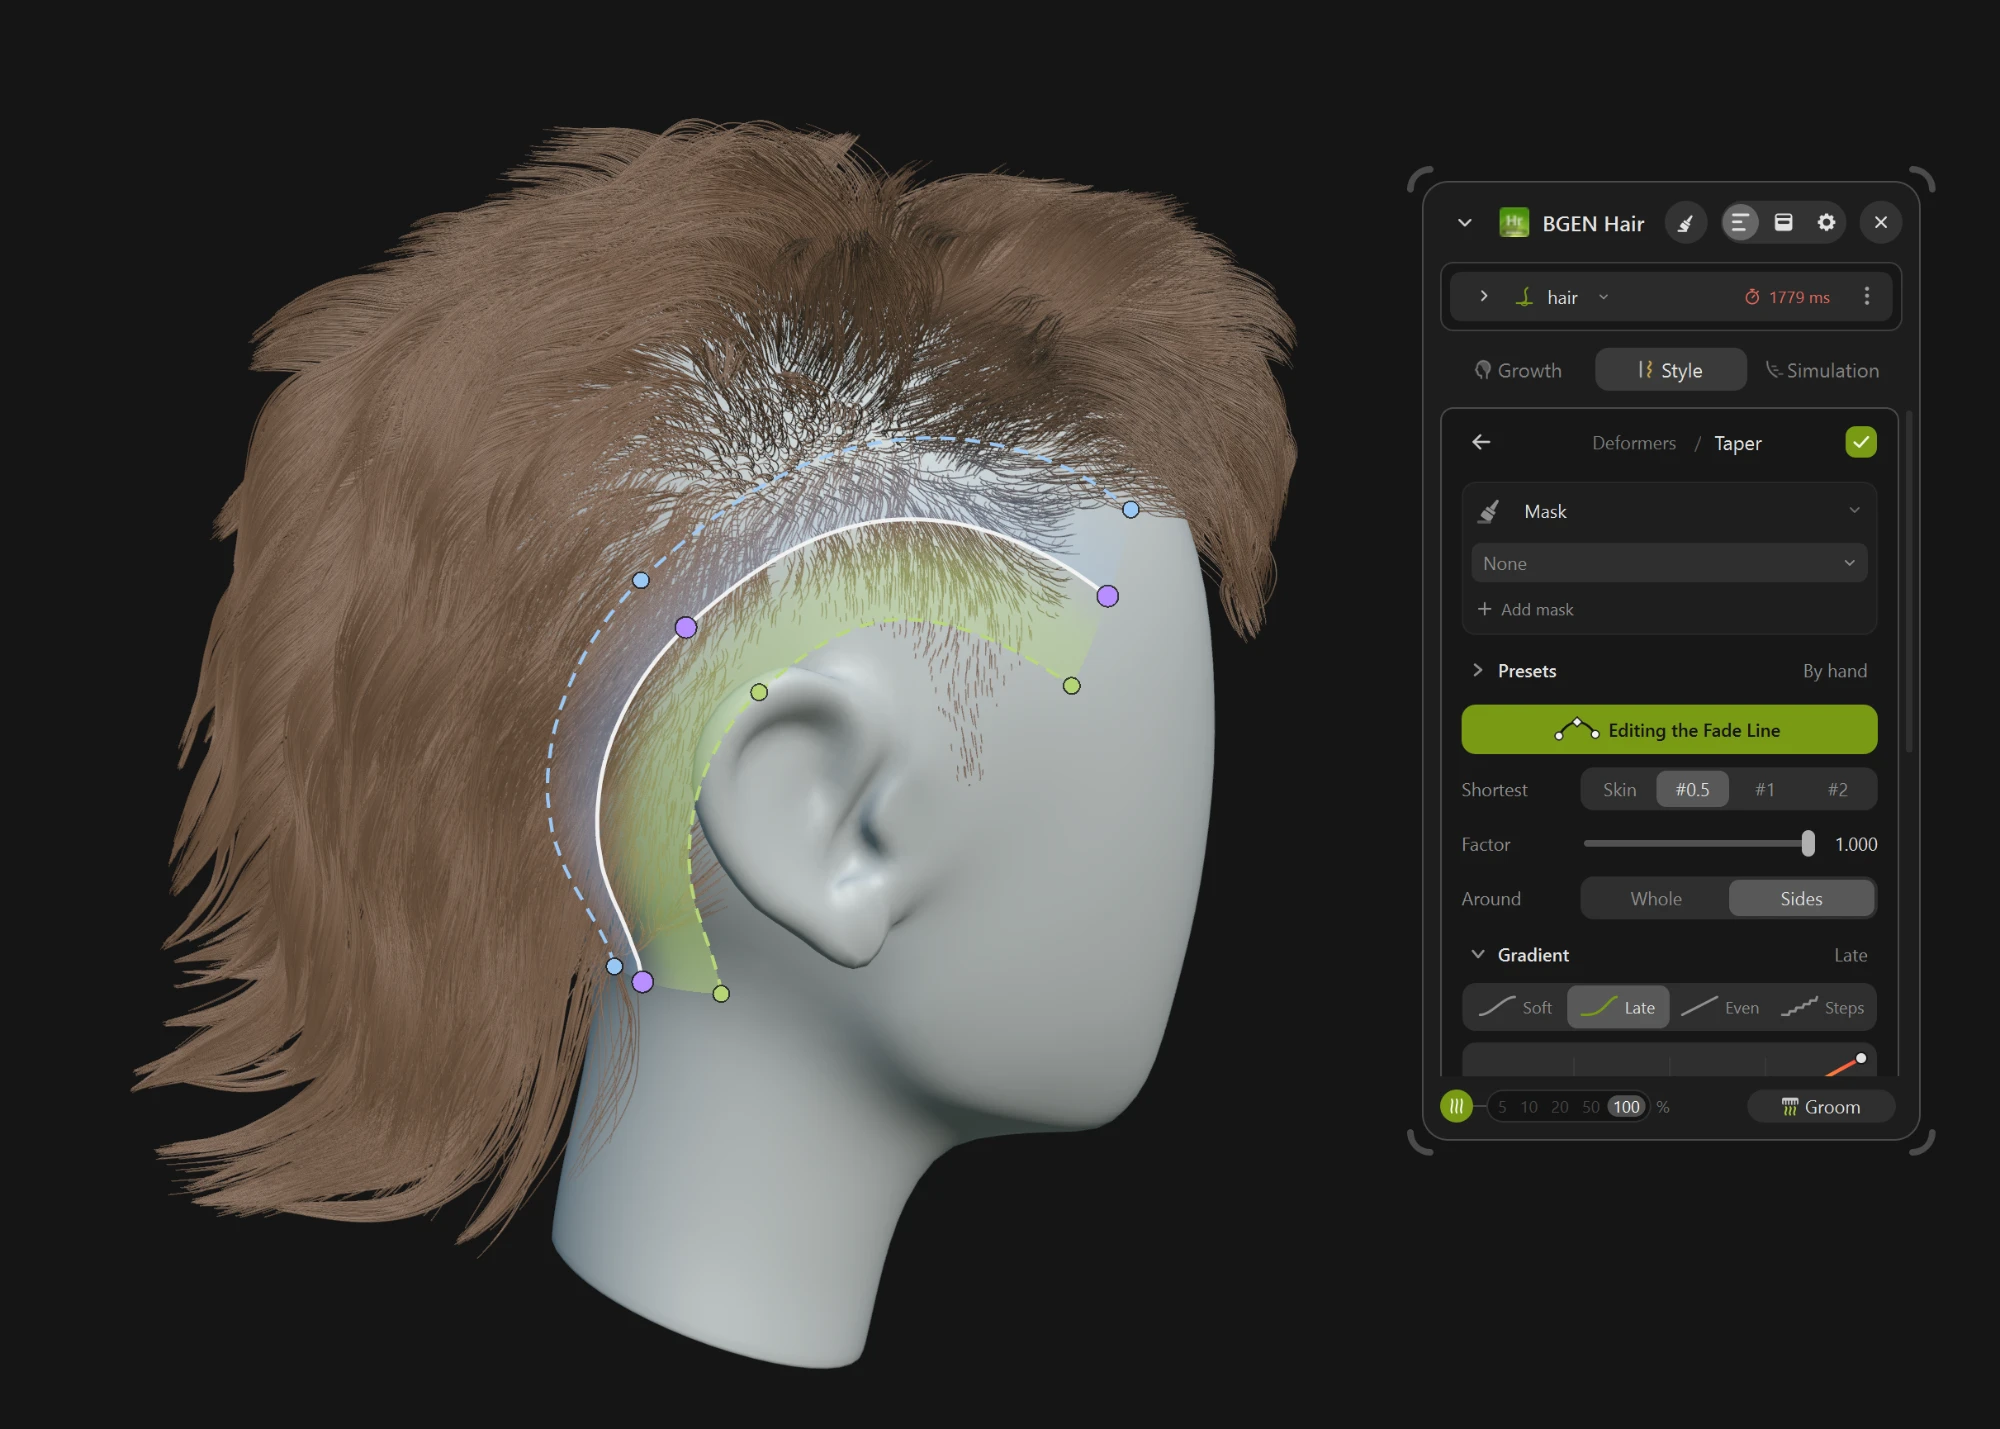Click Add mask
Viewport: 2000px width, 1429px height.
pyautogui.click(x=1526, y=609)
